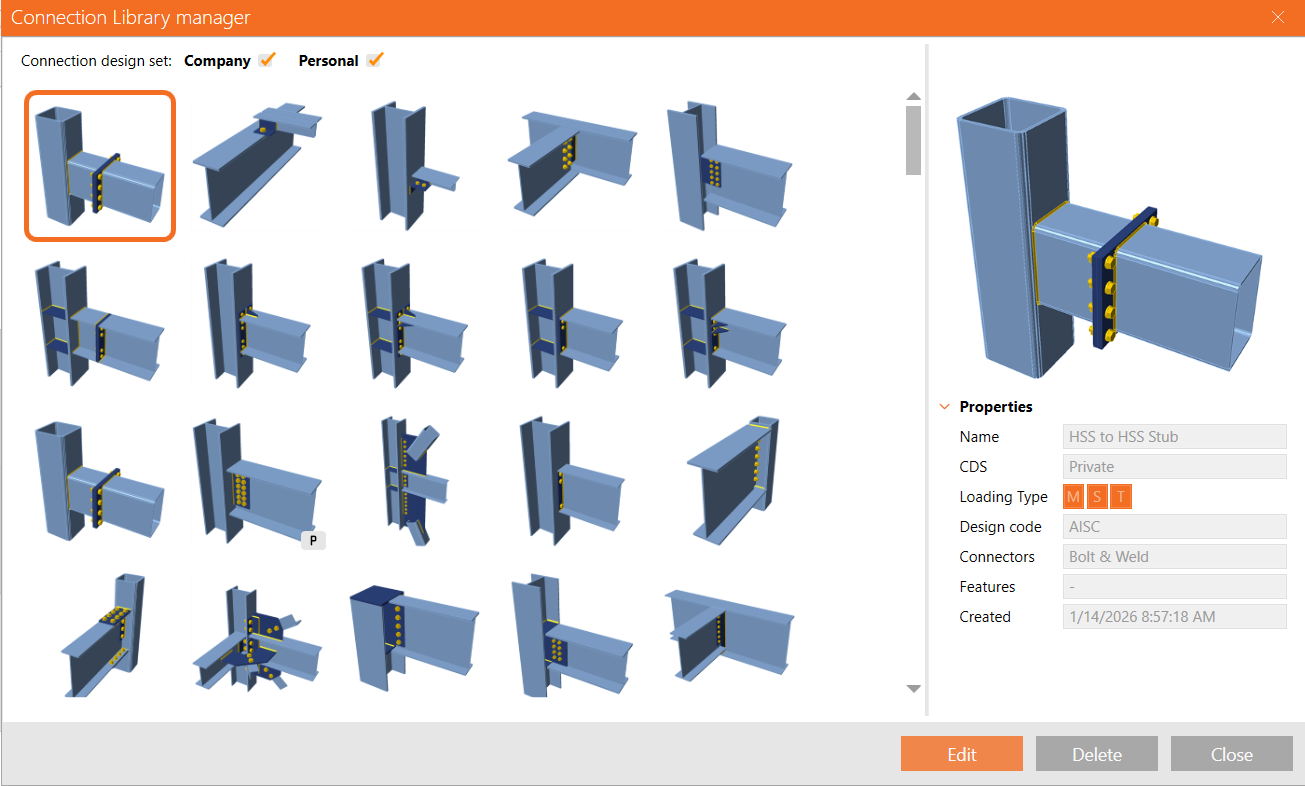Click the Created date field
Viewport: 1305px width, 786px height.
click(x=1175, y=617)
